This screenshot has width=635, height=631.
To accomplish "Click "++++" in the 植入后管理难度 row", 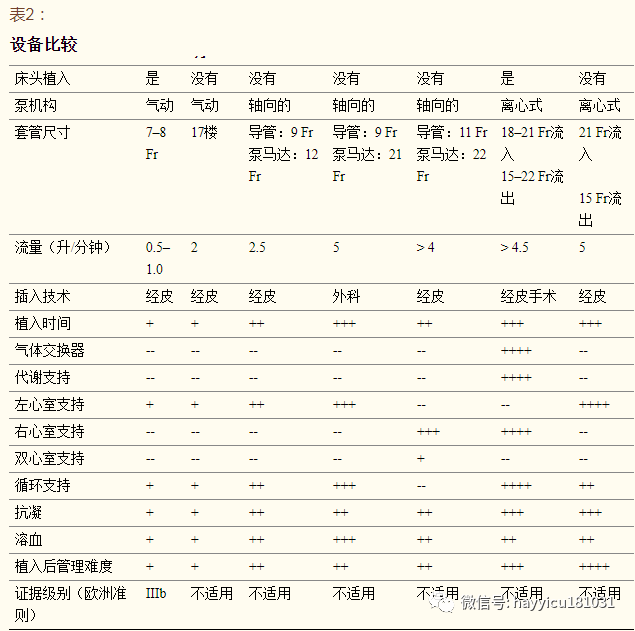I will click(x=594, y=567).
